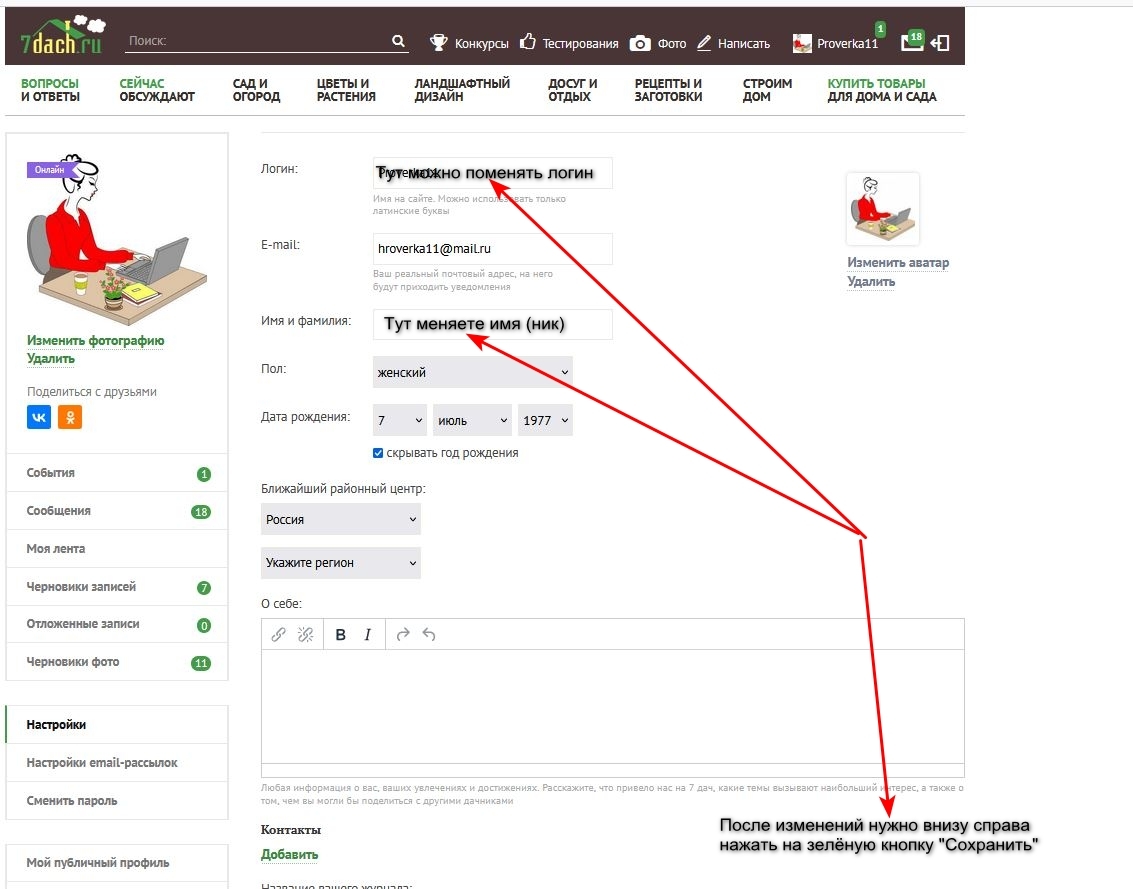Share profile via Odnoklassniki icon
Image resolution: width=1133 pixels, height=889 pixels.
pos(70,418)
